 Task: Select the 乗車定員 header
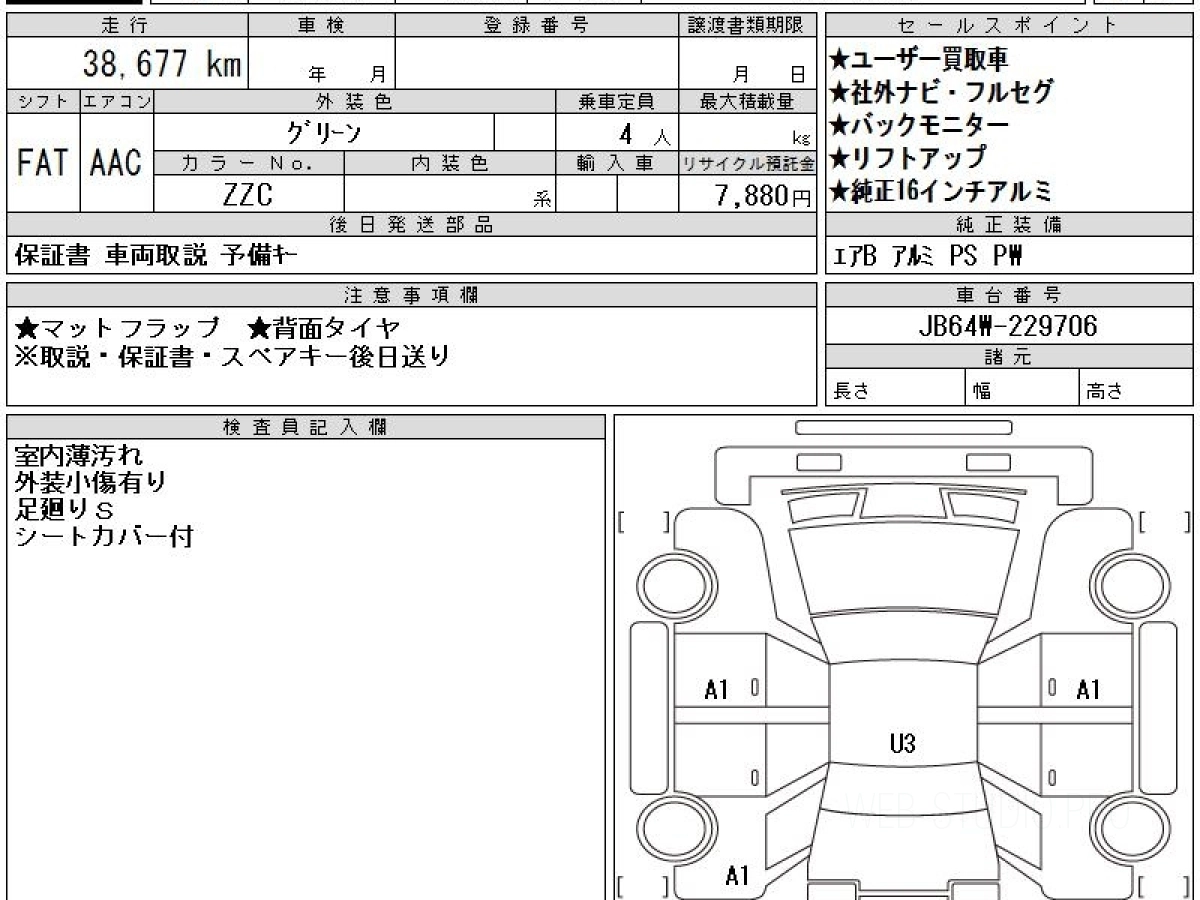(617, 101)
